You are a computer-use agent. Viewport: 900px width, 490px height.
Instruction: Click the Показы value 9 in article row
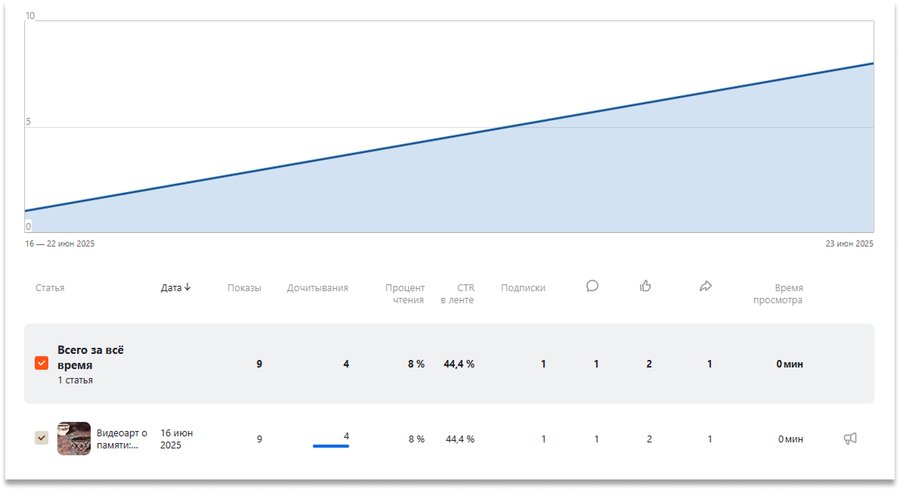click(x=259, y=439)
